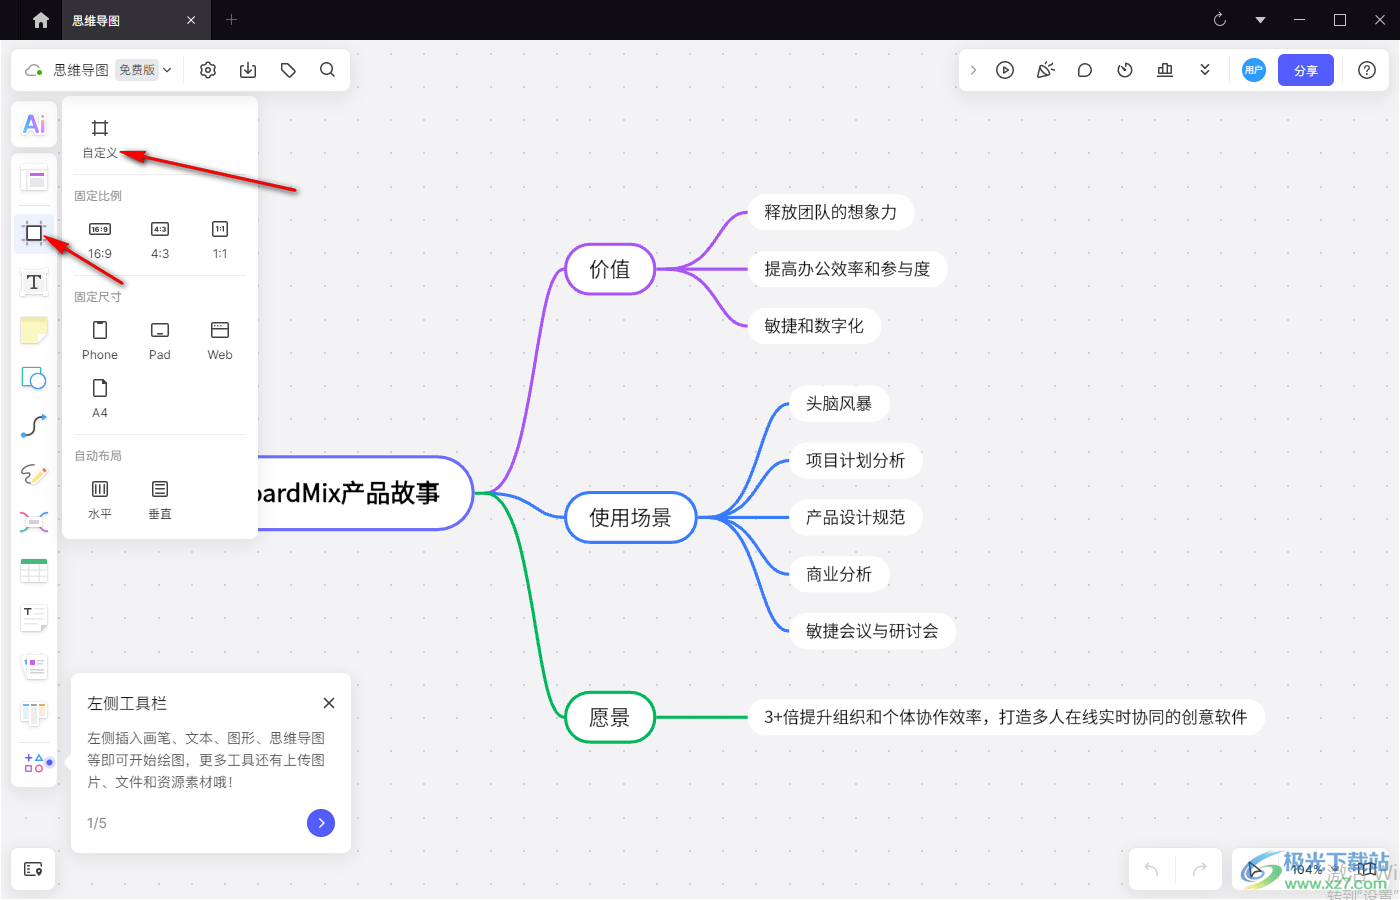The width and height of the screenshot is (1400, 900).
Task: Choose 1:1 fixed ratio frame
Action: pos(220,240)
